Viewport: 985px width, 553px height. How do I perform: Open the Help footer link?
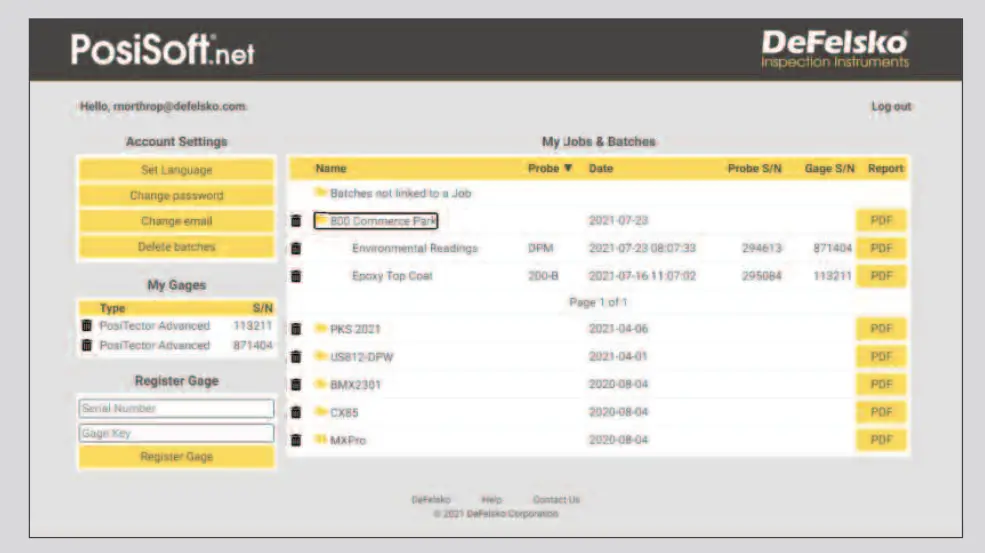click(492, 500)
